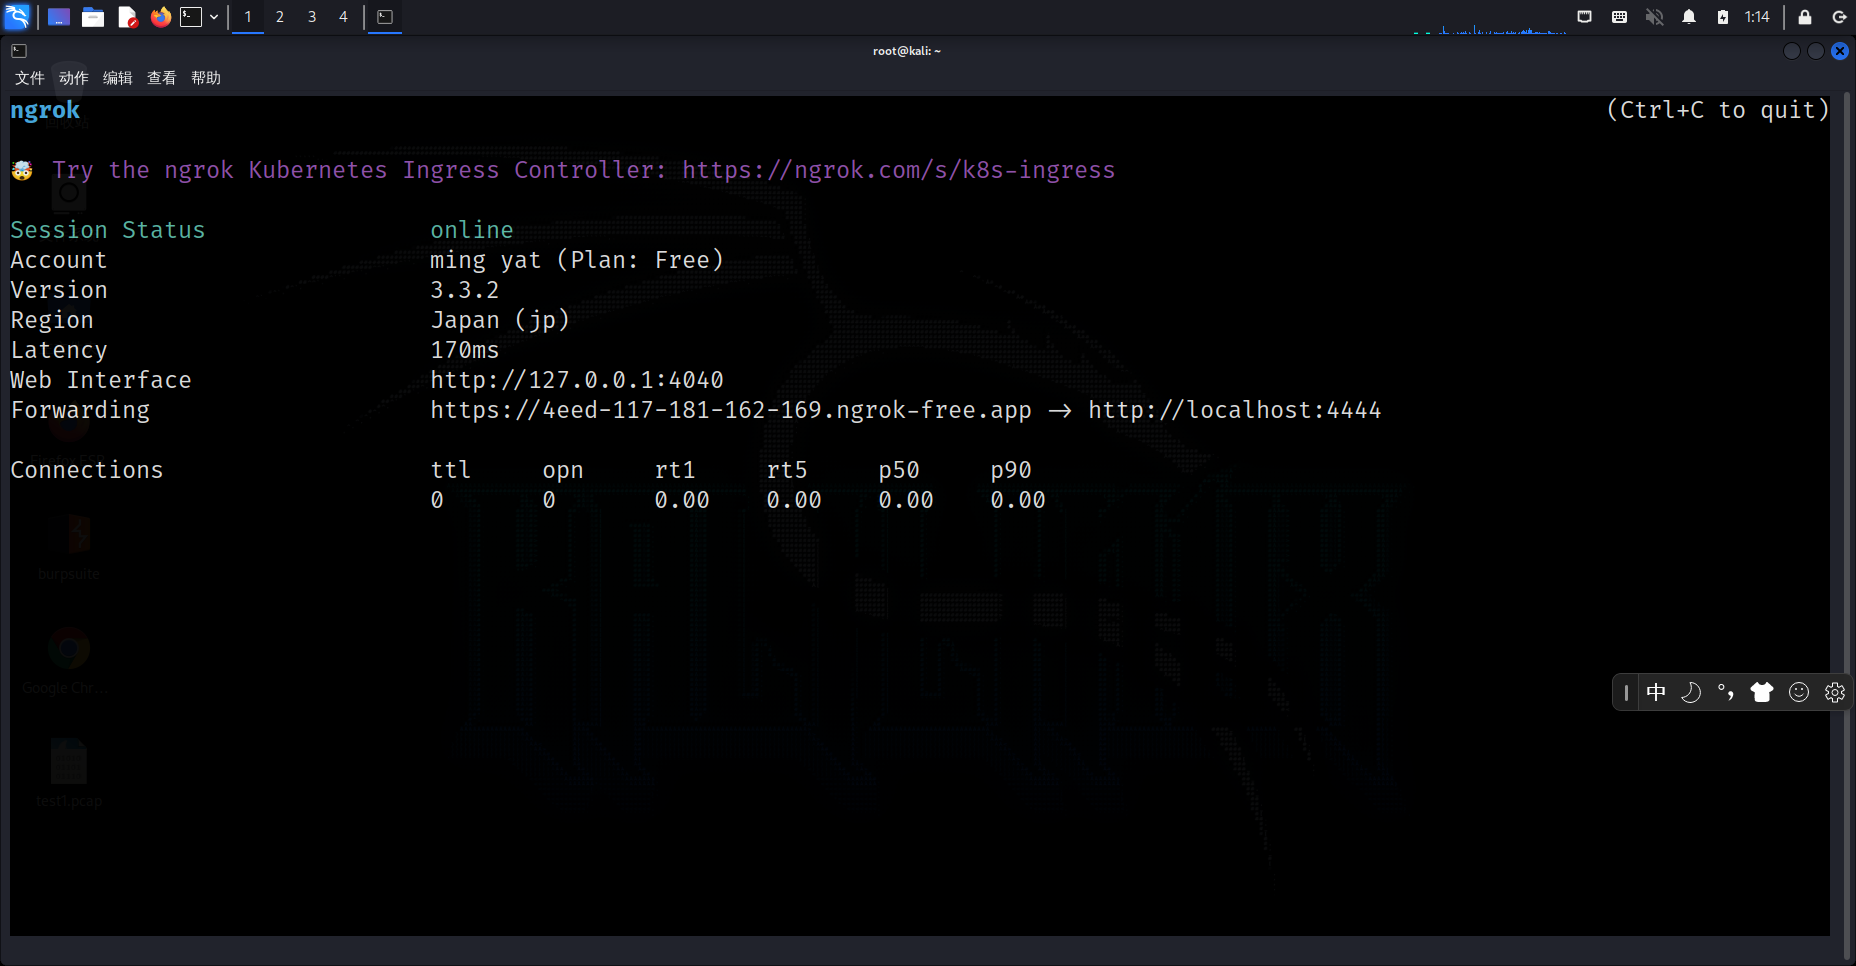
Task: Maximize the terminal window
Action: (1816, 51)
